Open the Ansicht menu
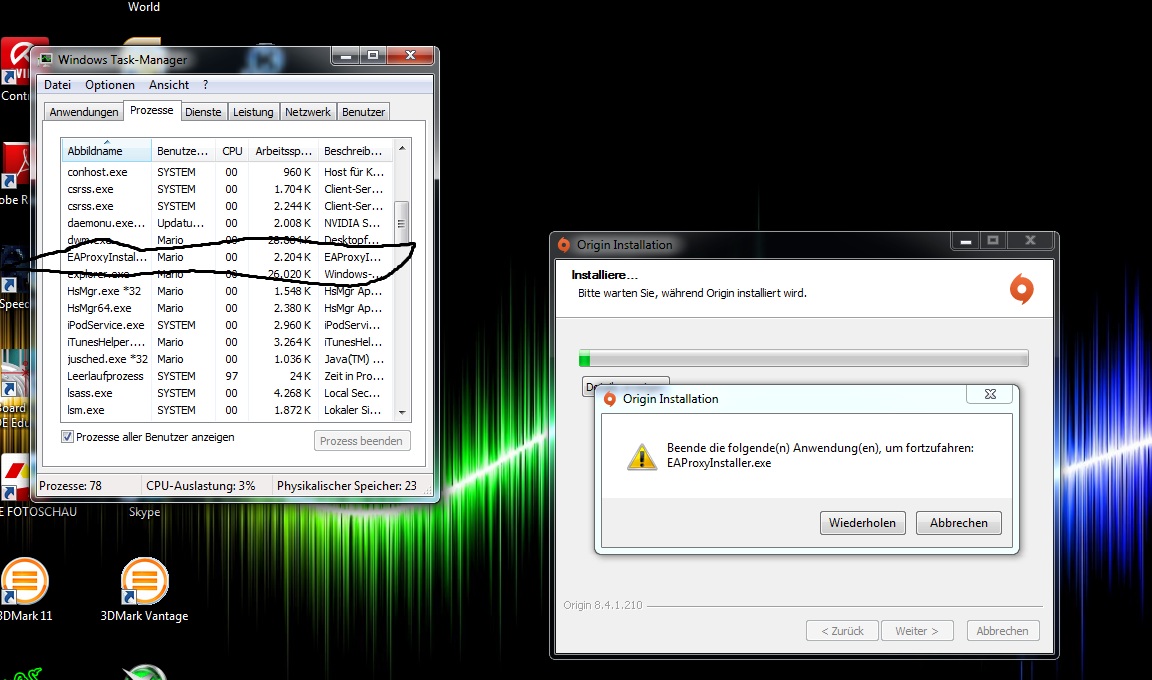Image resolution: width=1152 pixels, height=680 pixels. [x=169, y=84]
